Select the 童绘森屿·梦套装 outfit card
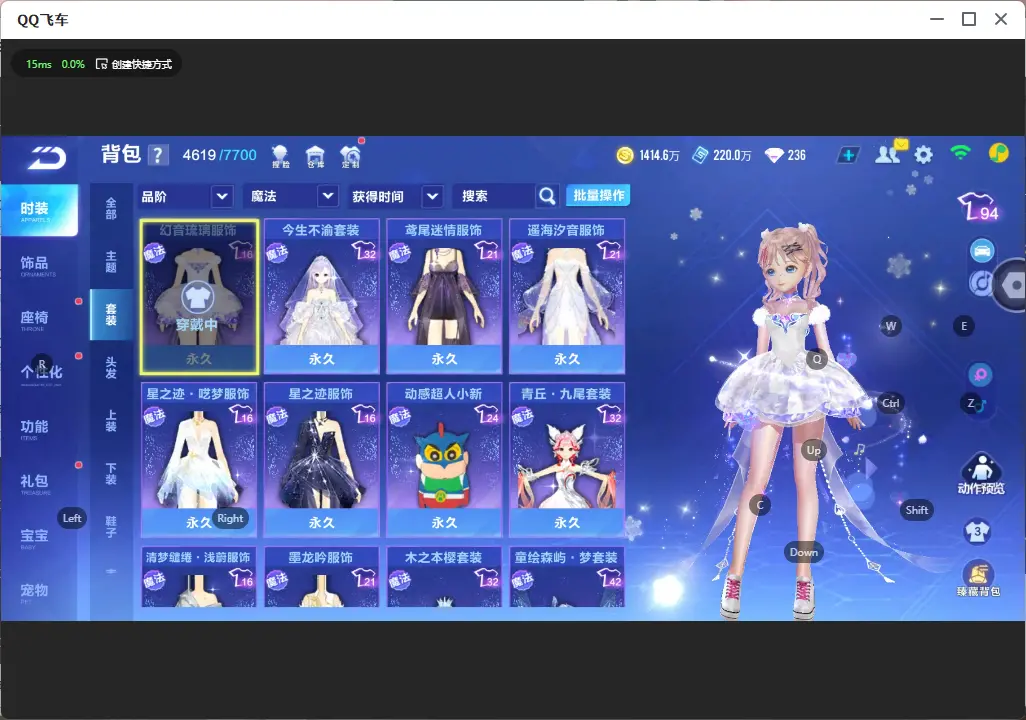The width and height of the screenshot is (1026, 720). tap(567, 577)
